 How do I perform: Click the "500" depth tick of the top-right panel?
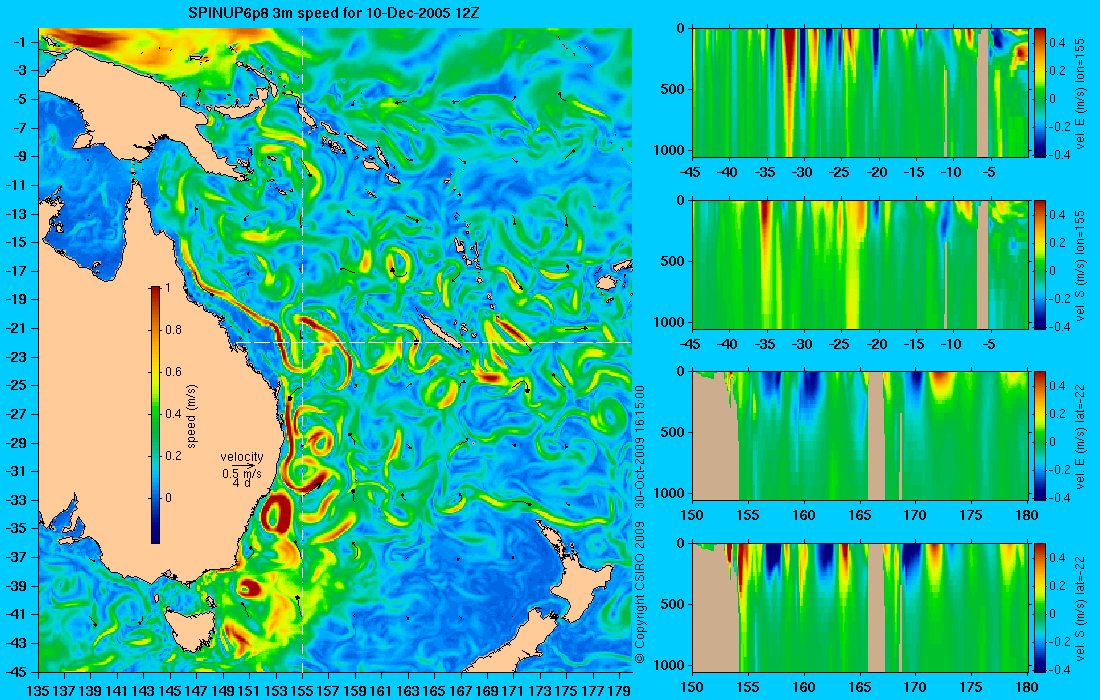(675, 89)
